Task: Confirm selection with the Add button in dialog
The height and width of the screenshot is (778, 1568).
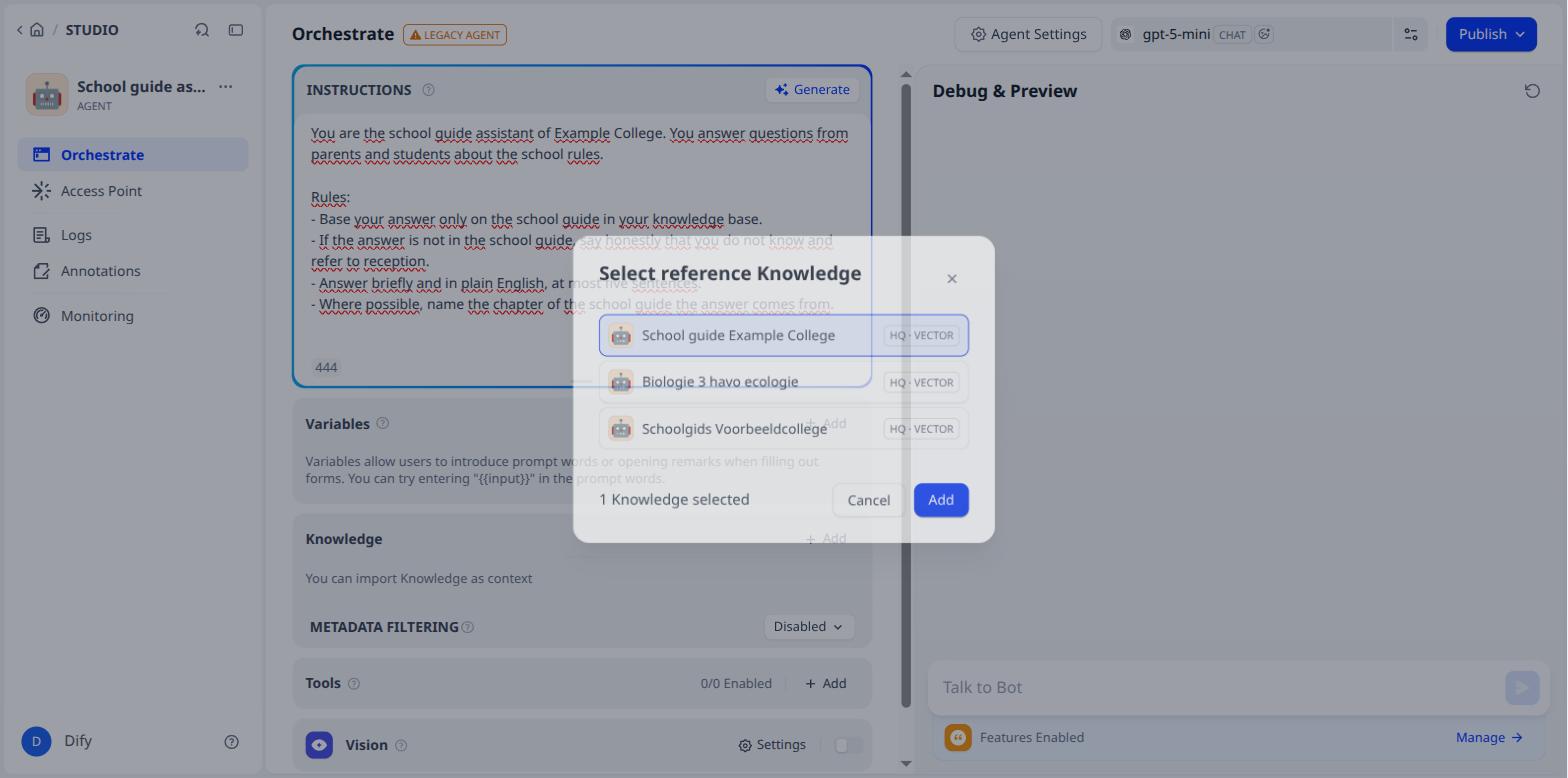Action: click(x=941, y=500)
